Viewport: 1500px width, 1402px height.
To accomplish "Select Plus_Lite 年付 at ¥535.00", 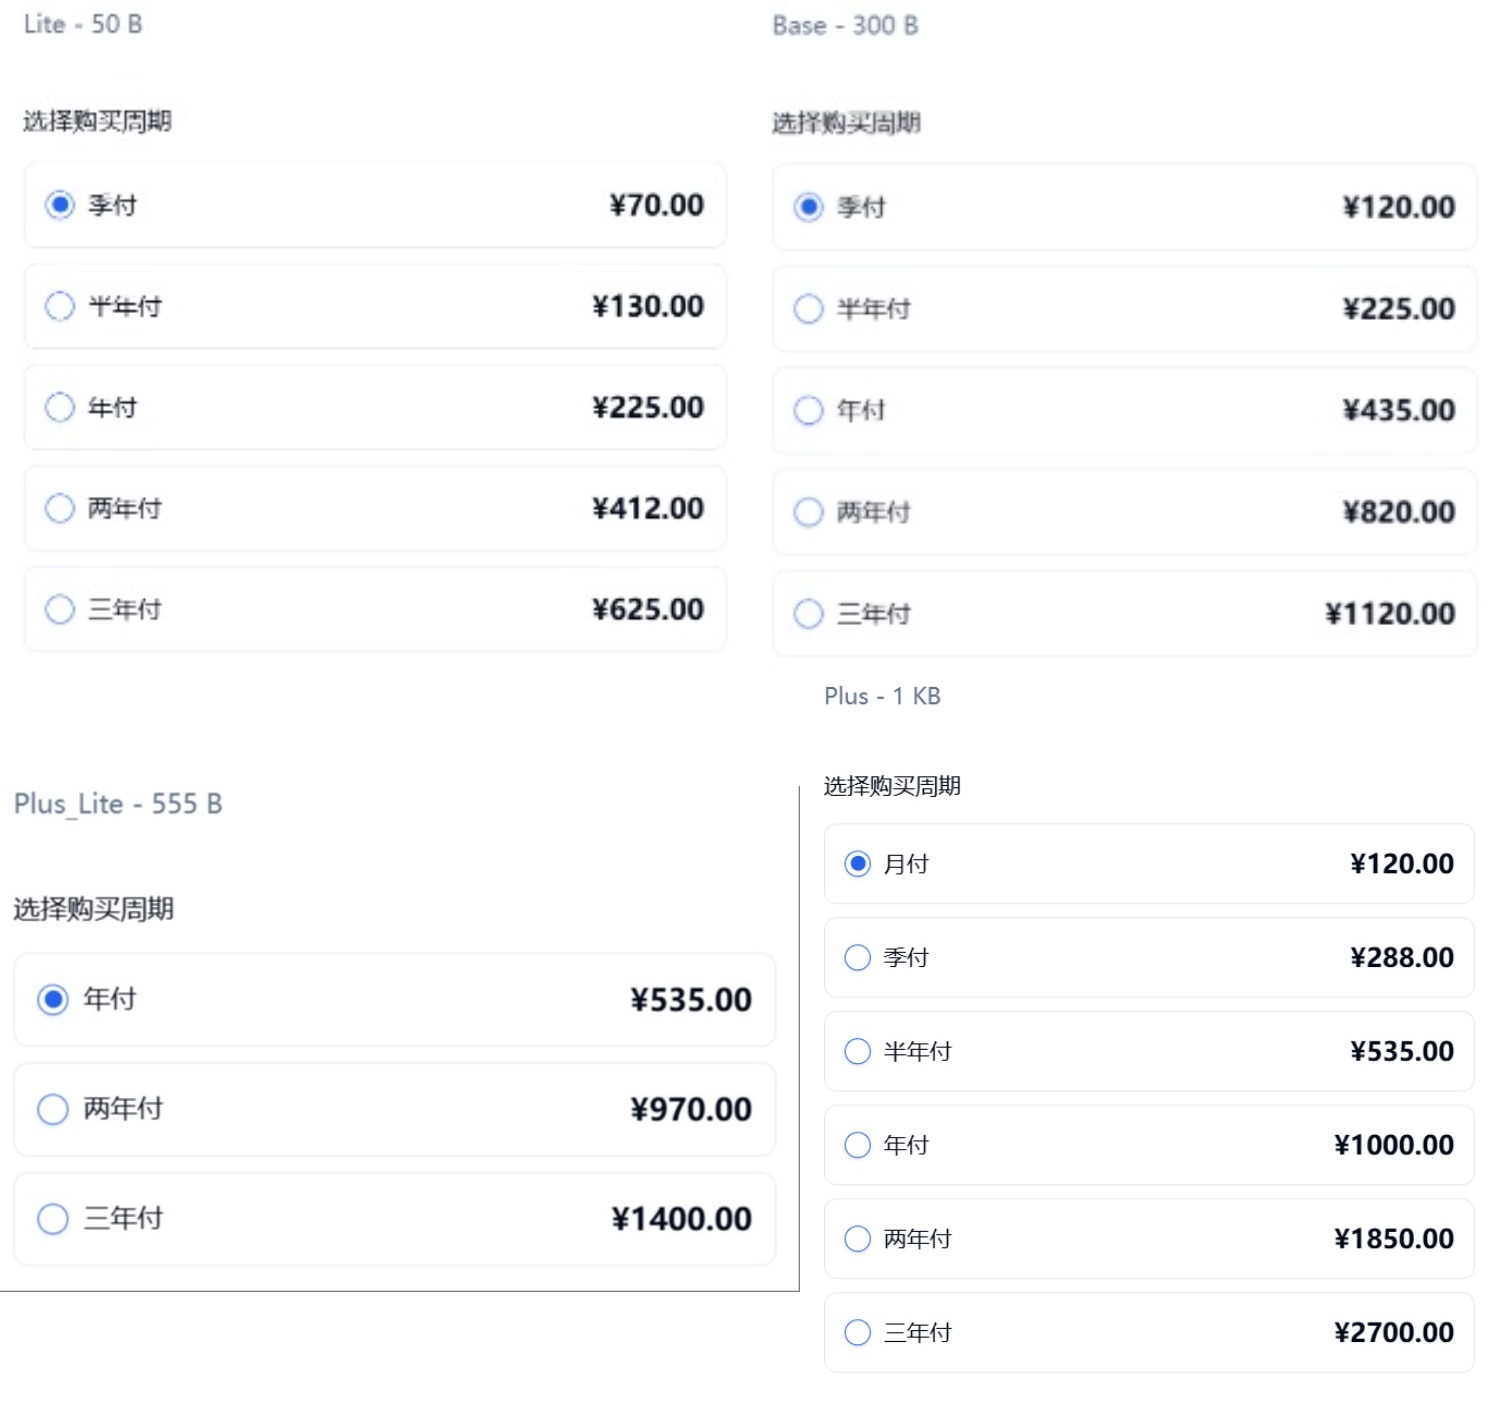I will [53, 999].
